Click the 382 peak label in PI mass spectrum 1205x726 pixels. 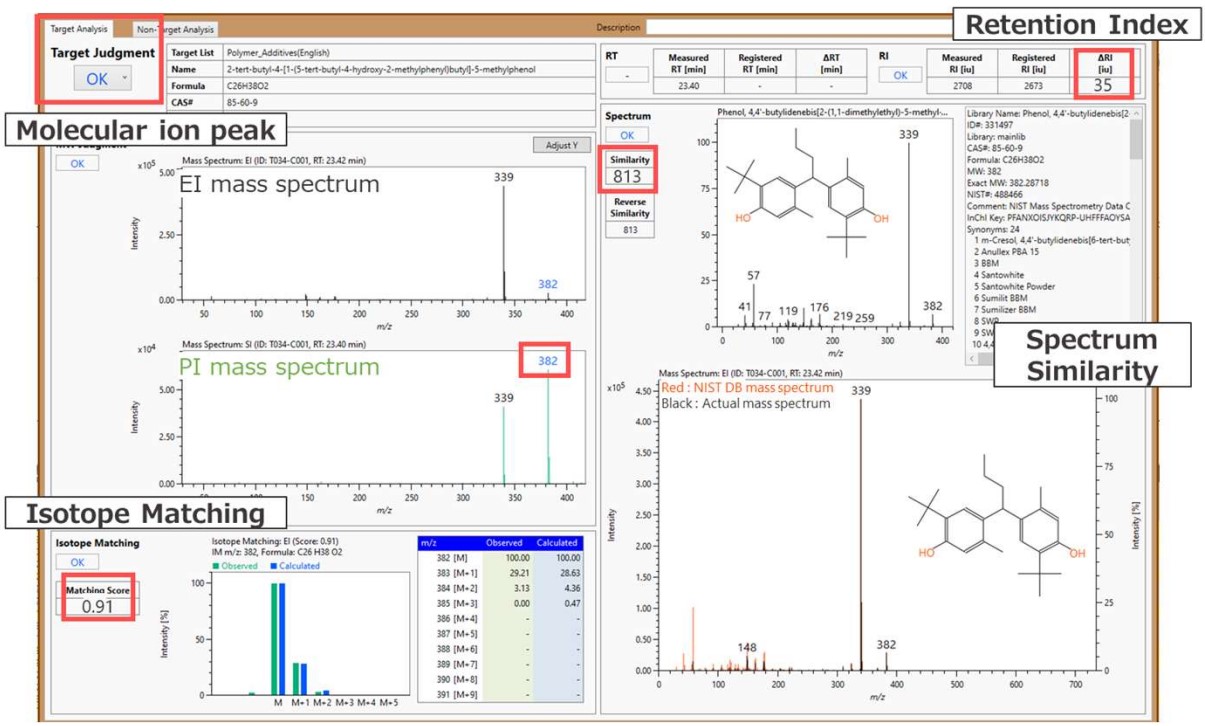pyautogui.click(x=548, y=361)
